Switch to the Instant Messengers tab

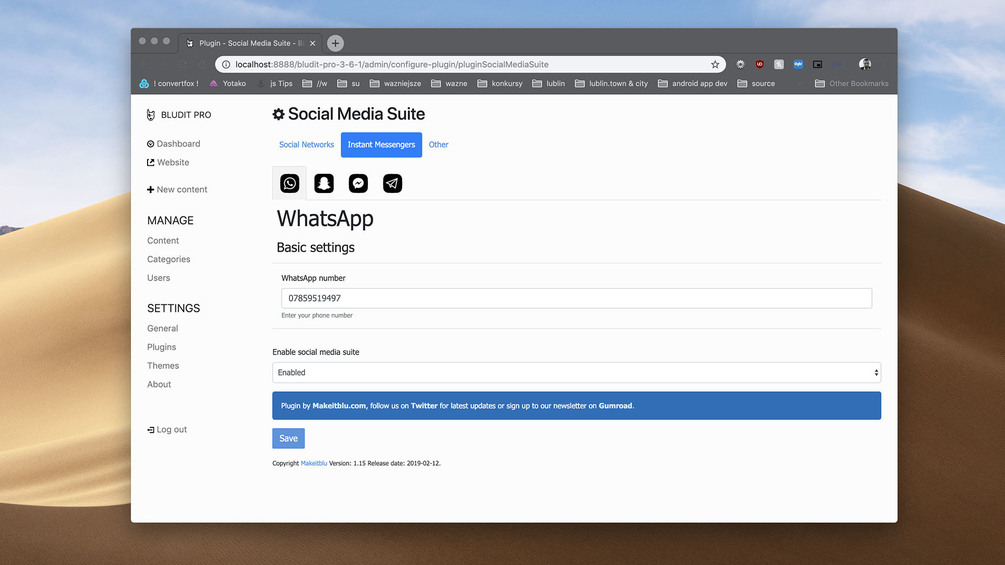[x=381, y=145]
